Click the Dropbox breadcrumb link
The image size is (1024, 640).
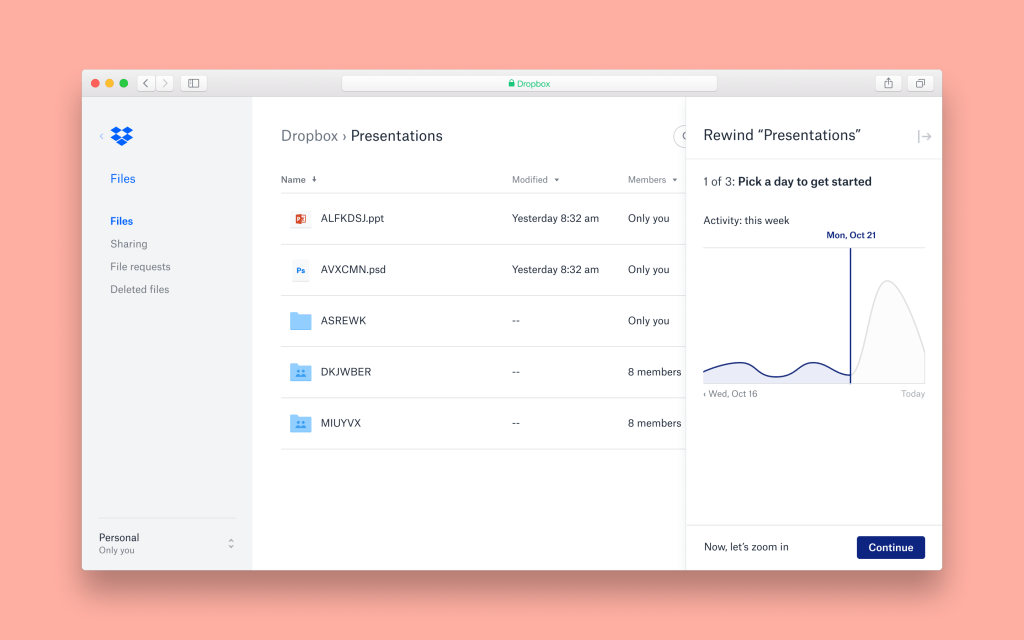pyautogui.click(x=309, y=136)
